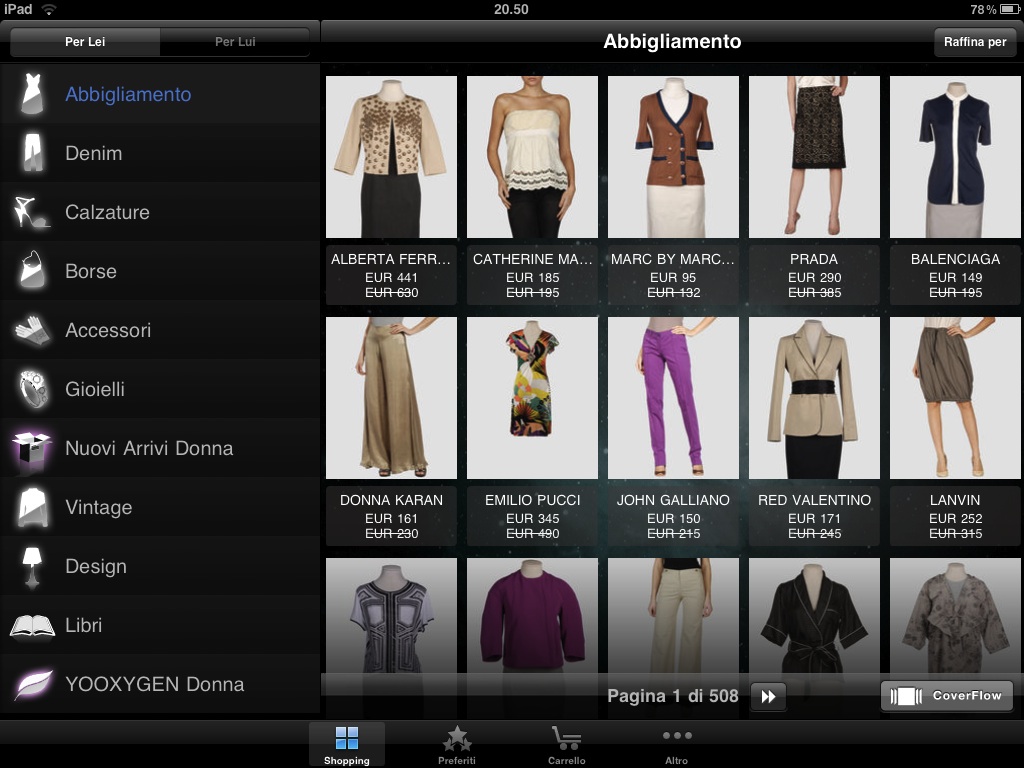This screenshot has height=768, width=1024.
Task: View the Alberta Ferretti beaded jacket photo
Action: pyautogui.click(x=391, y=157)
